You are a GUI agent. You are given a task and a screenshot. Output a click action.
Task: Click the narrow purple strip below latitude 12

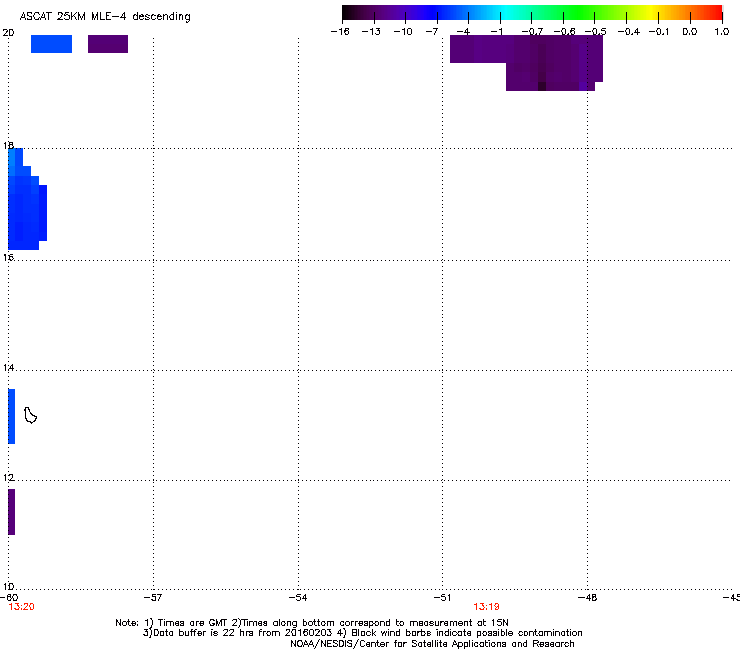pyautogui.click(x=11, y=512)
